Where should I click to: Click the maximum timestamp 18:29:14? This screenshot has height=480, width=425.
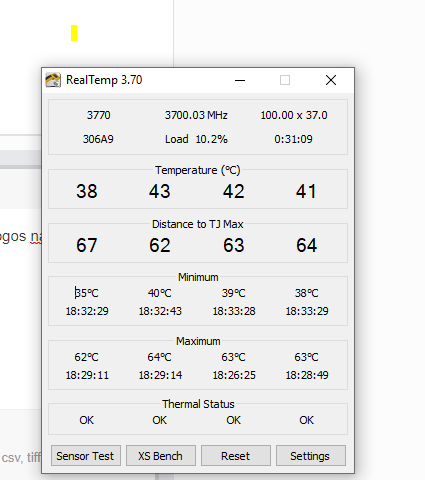[160, 375]
